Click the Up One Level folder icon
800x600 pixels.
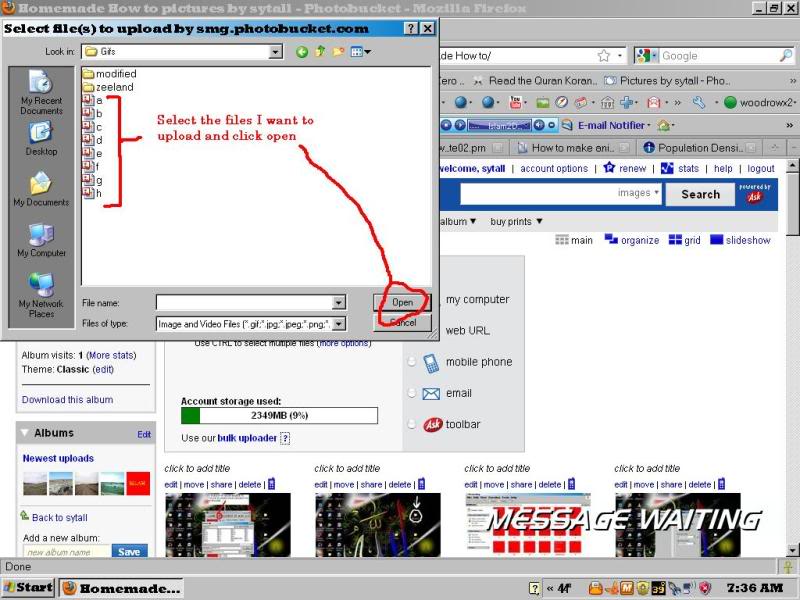click(320, 51)
